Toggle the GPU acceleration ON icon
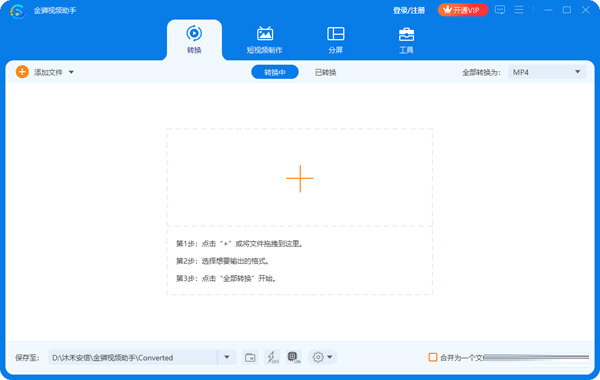Viewport: 600px width, 380px height. click(x=294, y=357)
